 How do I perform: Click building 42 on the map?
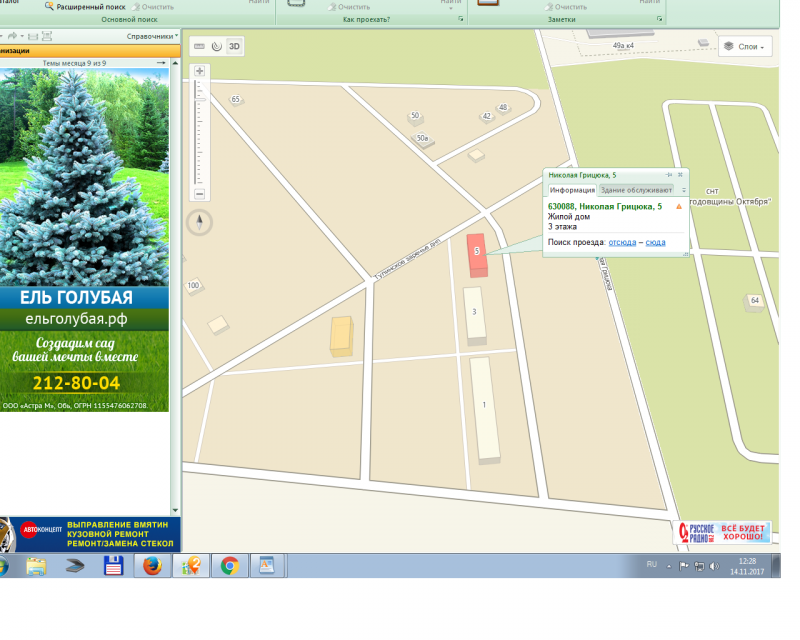[487, 117]
